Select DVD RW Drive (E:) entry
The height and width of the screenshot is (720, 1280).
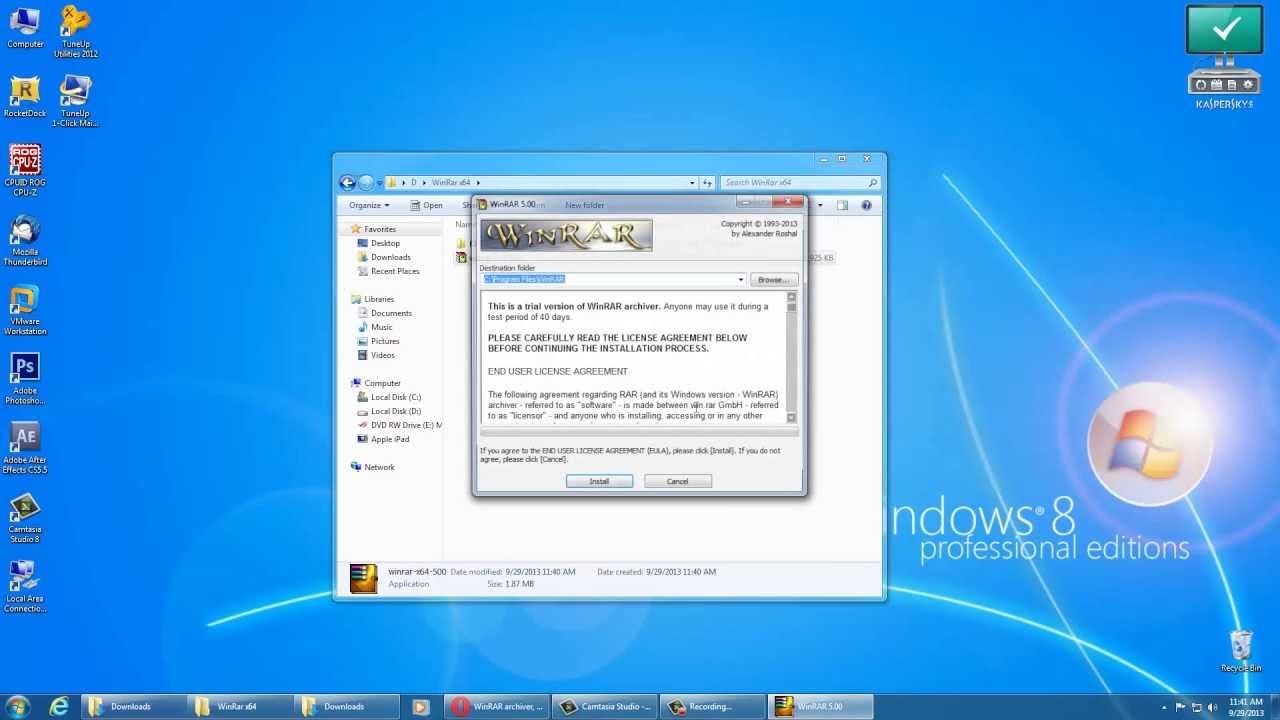405,425
